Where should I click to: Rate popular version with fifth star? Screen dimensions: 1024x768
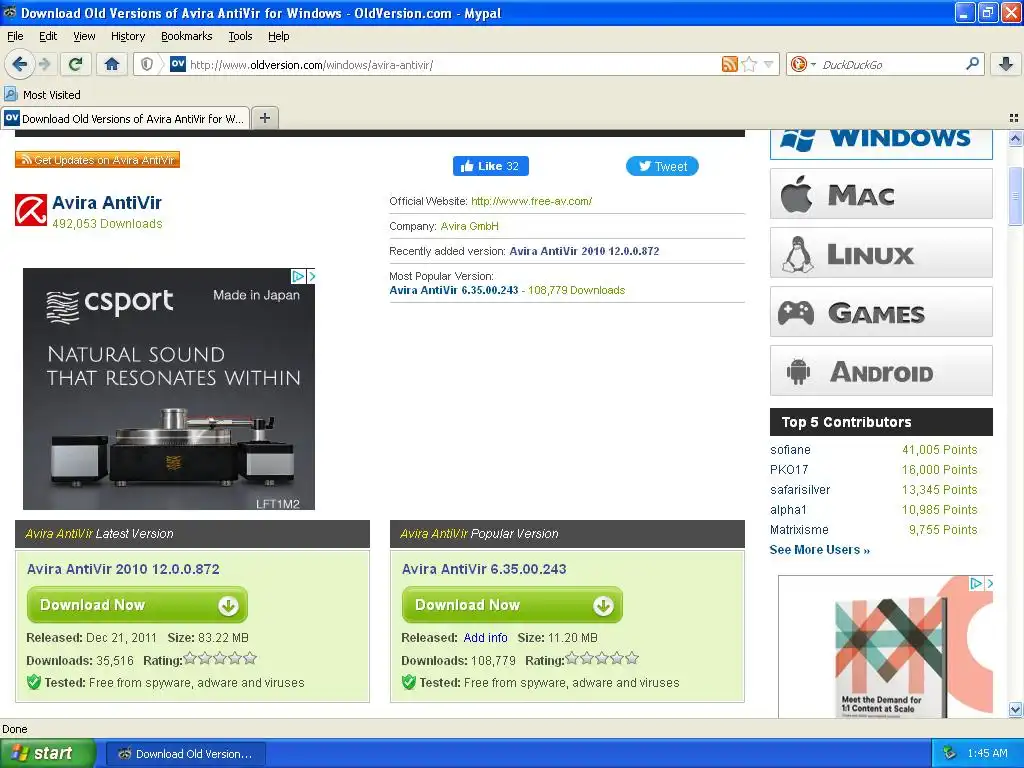point(632,658)
